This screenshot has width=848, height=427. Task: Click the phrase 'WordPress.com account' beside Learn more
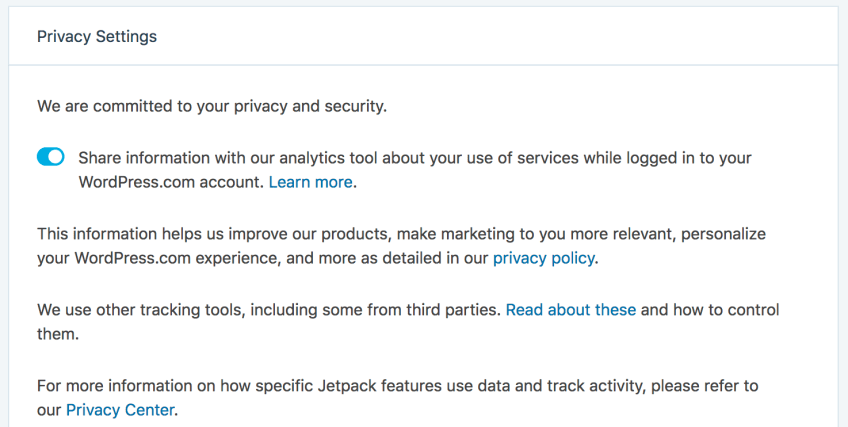point(170,182)
